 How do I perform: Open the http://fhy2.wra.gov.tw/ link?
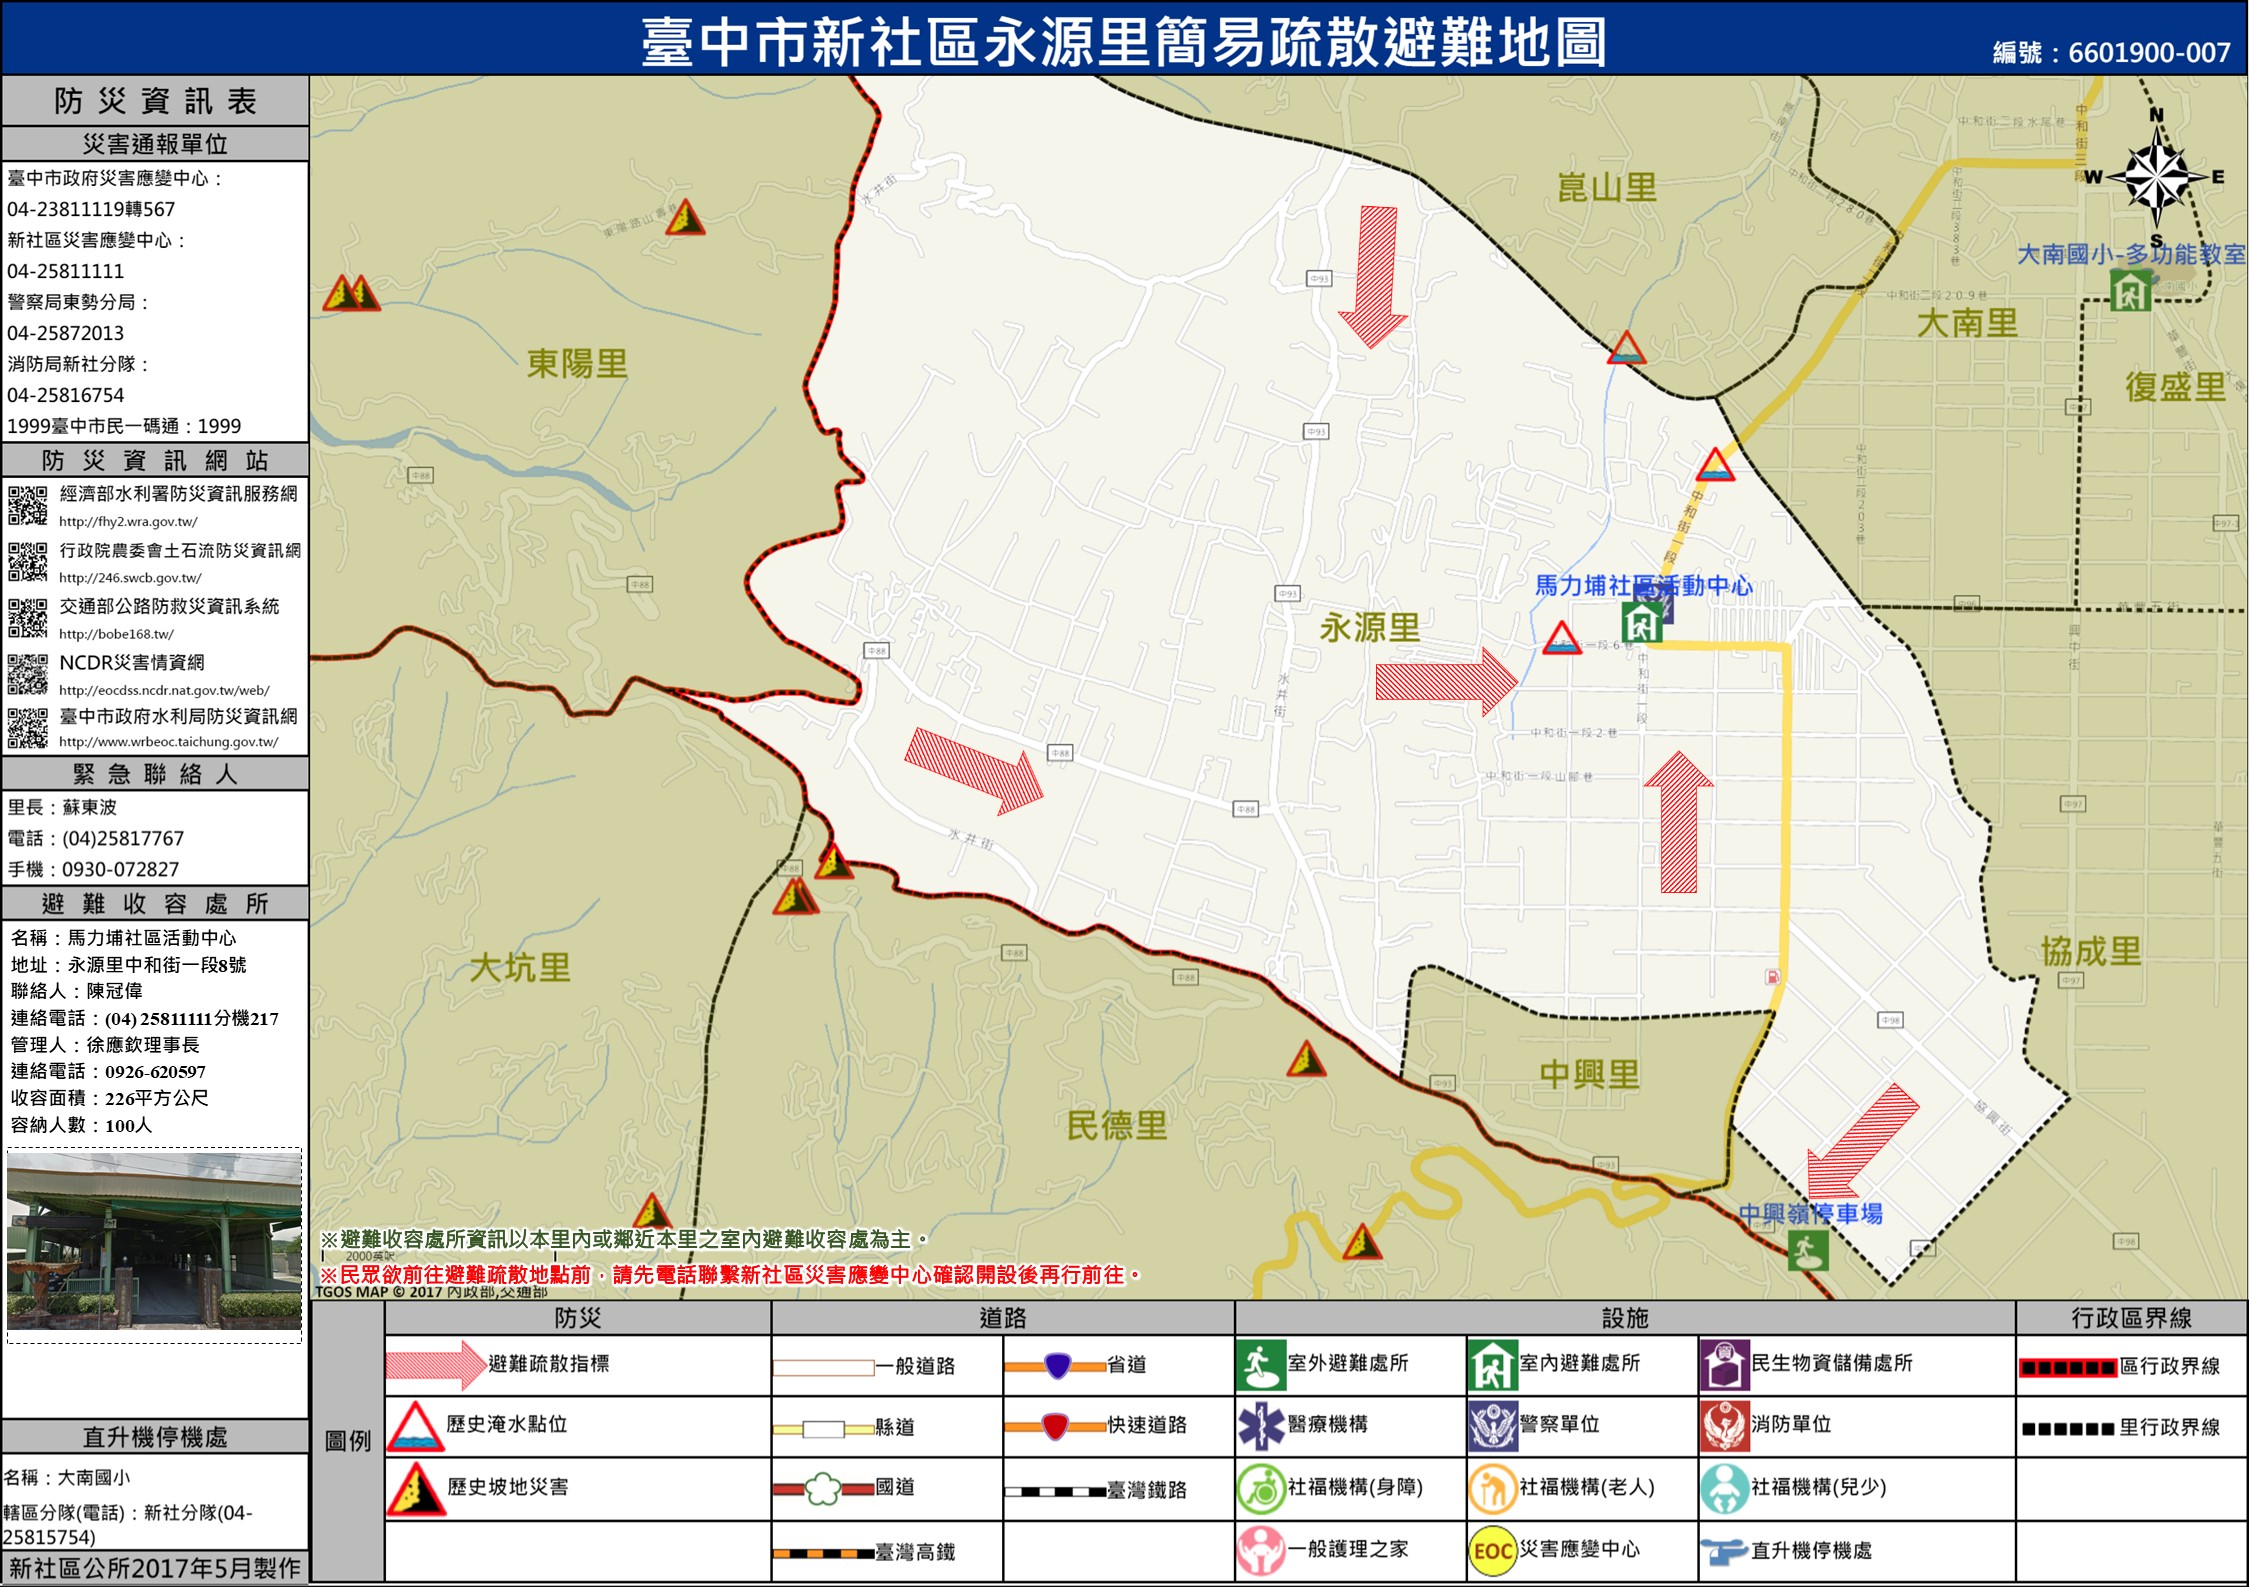[128, 521]
